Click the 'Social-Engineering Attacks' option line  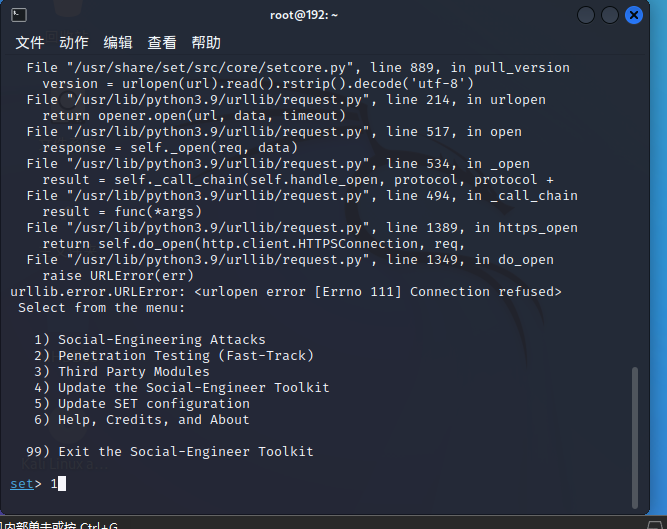(x=161, y=340)
